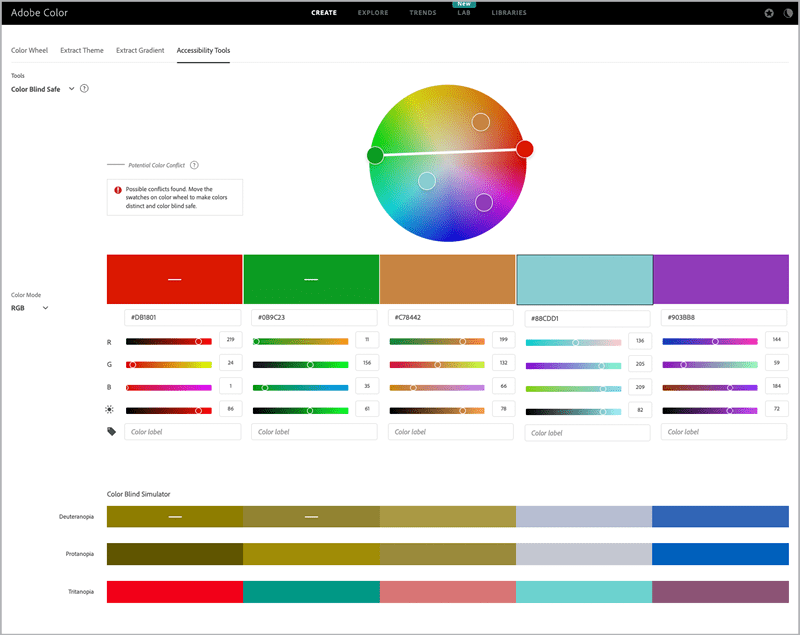800x635 pixels.
Task: Select the purple handle on the color wheel
Action: click(484, 202)
